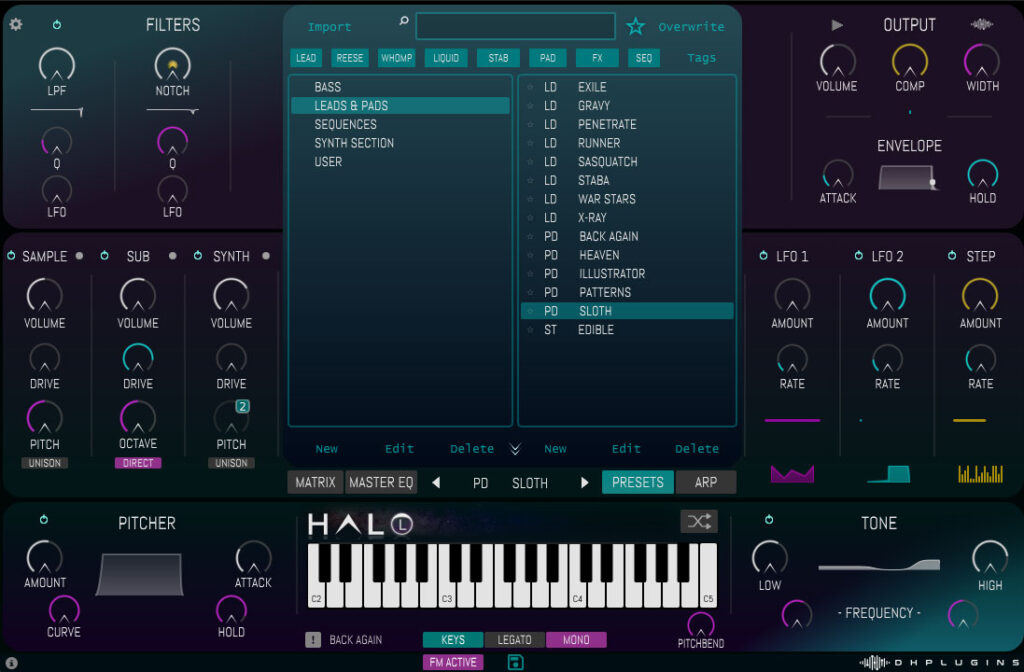Toggle the TONE power button
The width and height of the screenshot is (1024, 672).
[769, 520]
